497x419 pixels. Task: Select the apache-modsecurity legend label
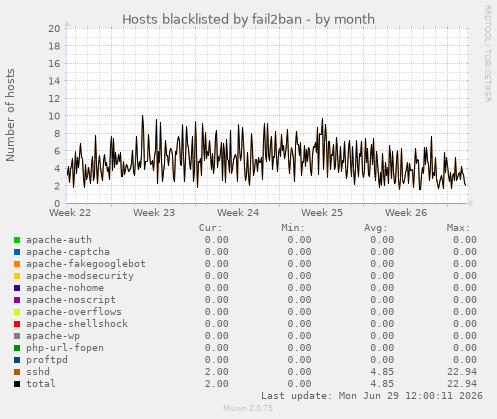80,276
